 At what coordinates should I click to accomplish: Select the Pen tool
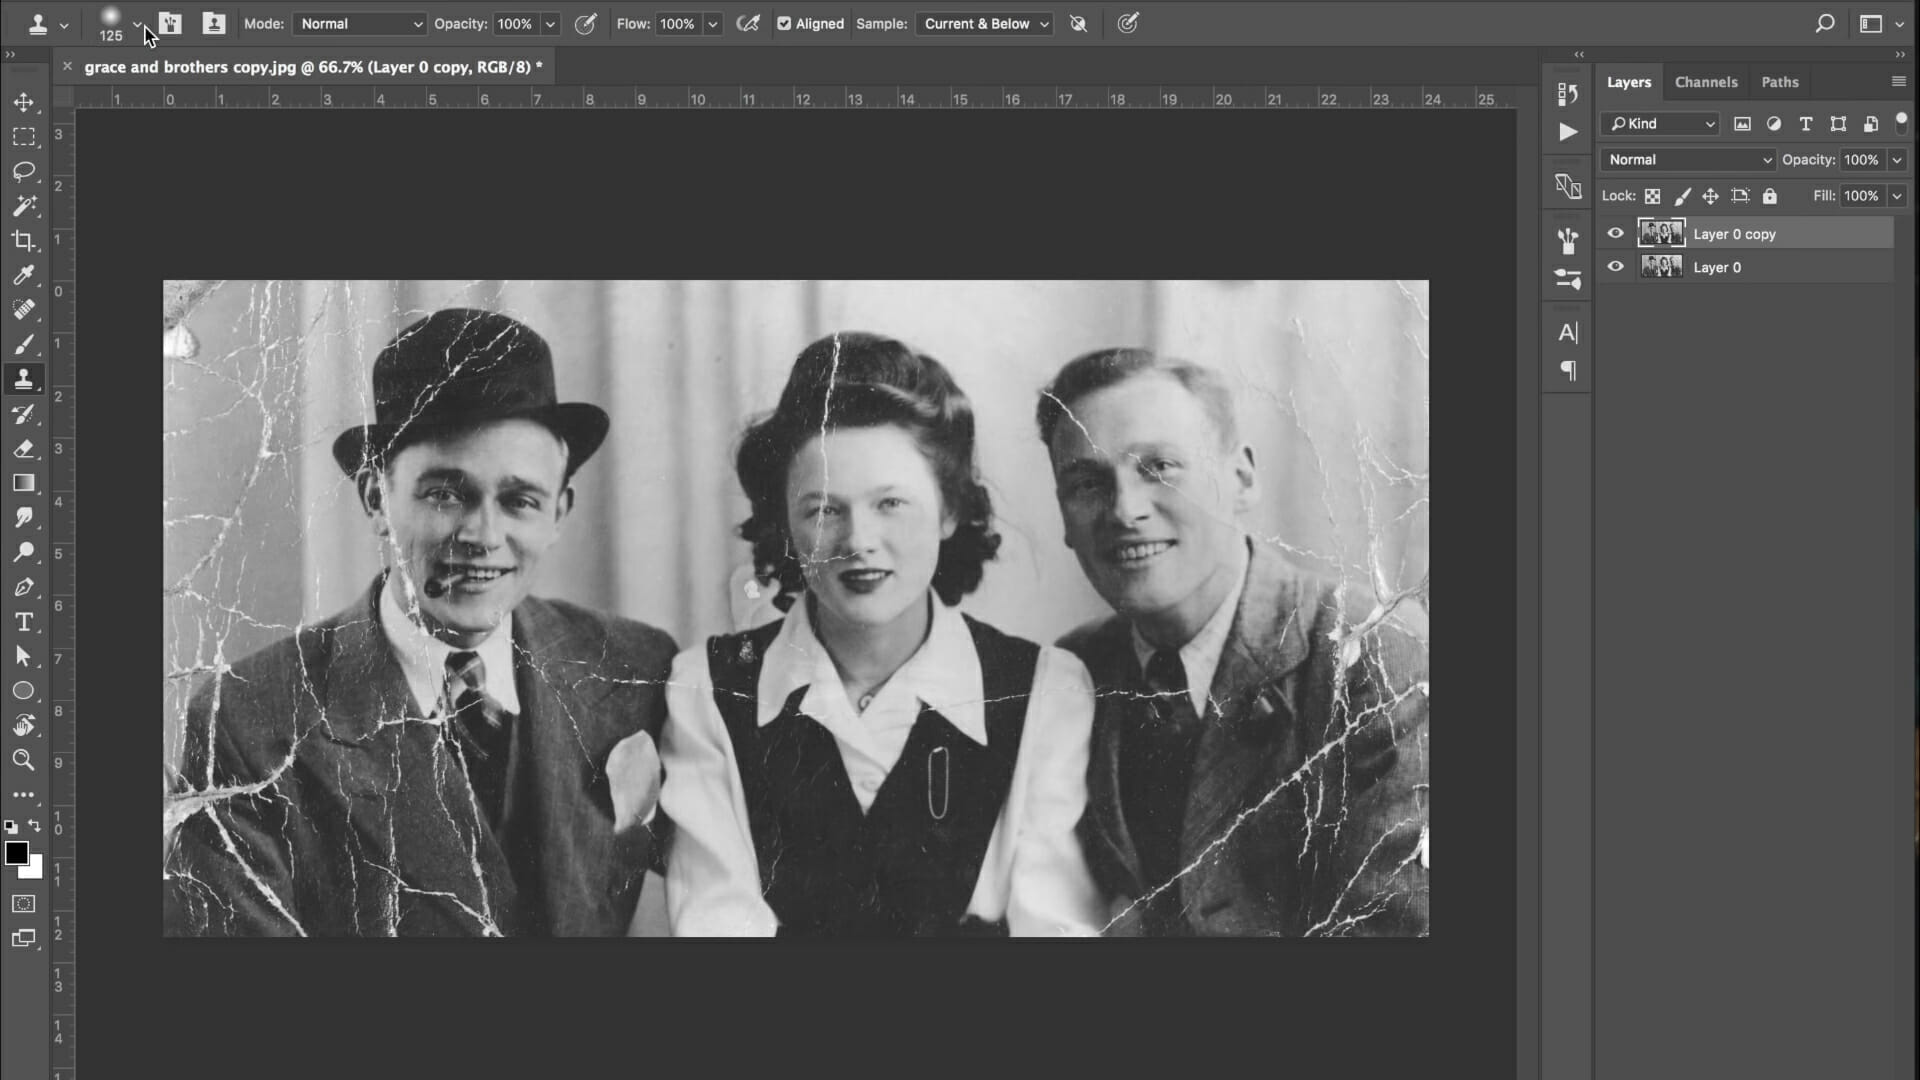pos(24,587)
